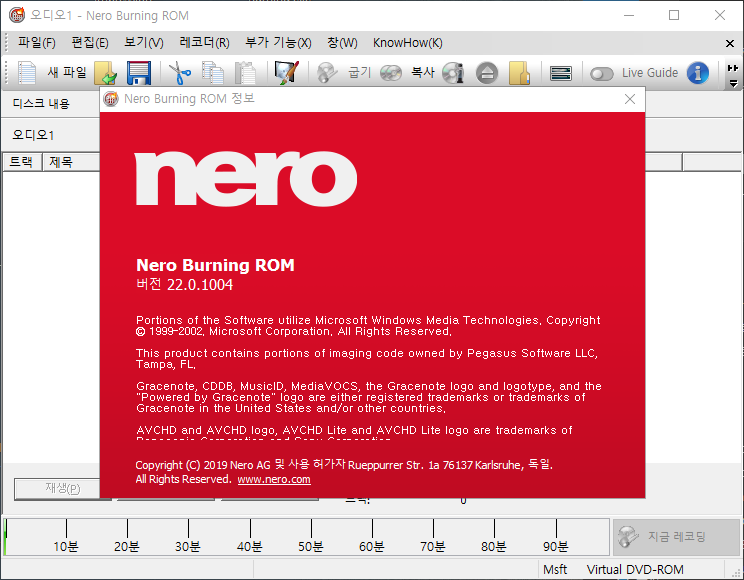Open the www.nero.com link
744x580 pixels.
274,479
